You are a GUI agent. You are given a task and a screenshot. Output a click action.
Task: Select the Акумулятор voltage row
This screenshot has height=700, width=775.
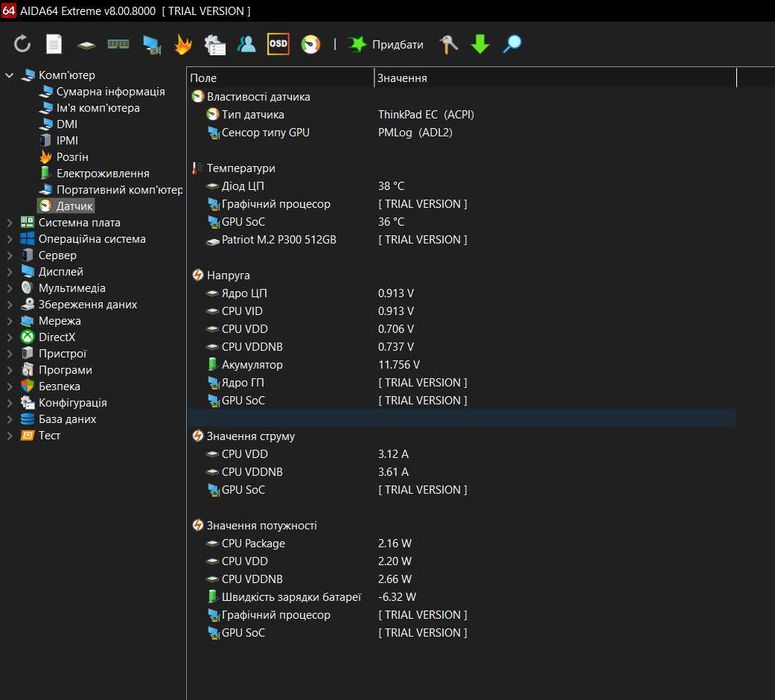coord(252,365)
